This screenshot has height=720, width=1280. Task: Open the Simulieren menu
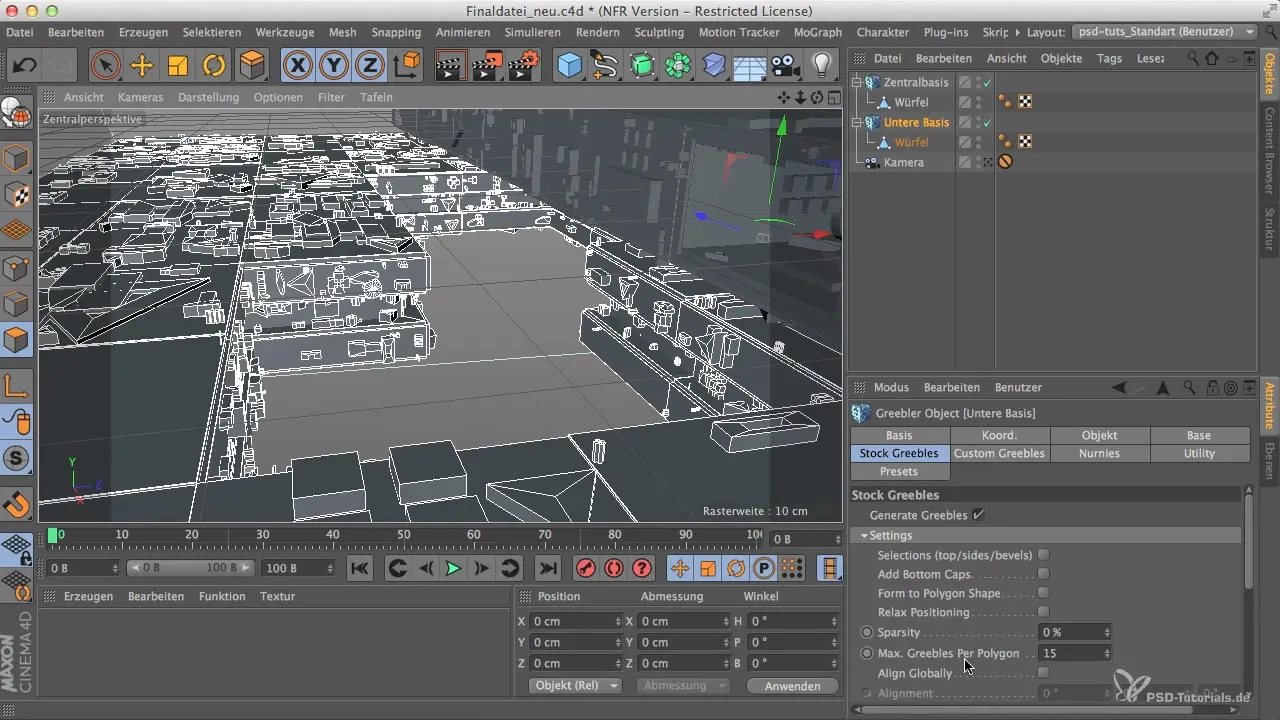pos(532,32)
